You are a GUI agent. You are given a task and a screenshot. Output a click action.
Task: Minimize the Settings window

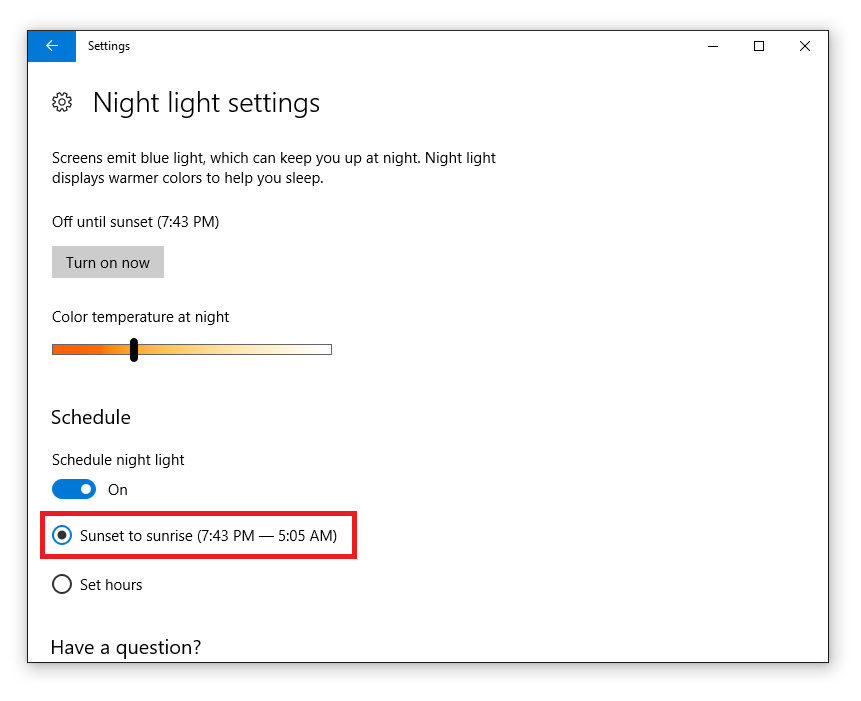tap(713, 46)
